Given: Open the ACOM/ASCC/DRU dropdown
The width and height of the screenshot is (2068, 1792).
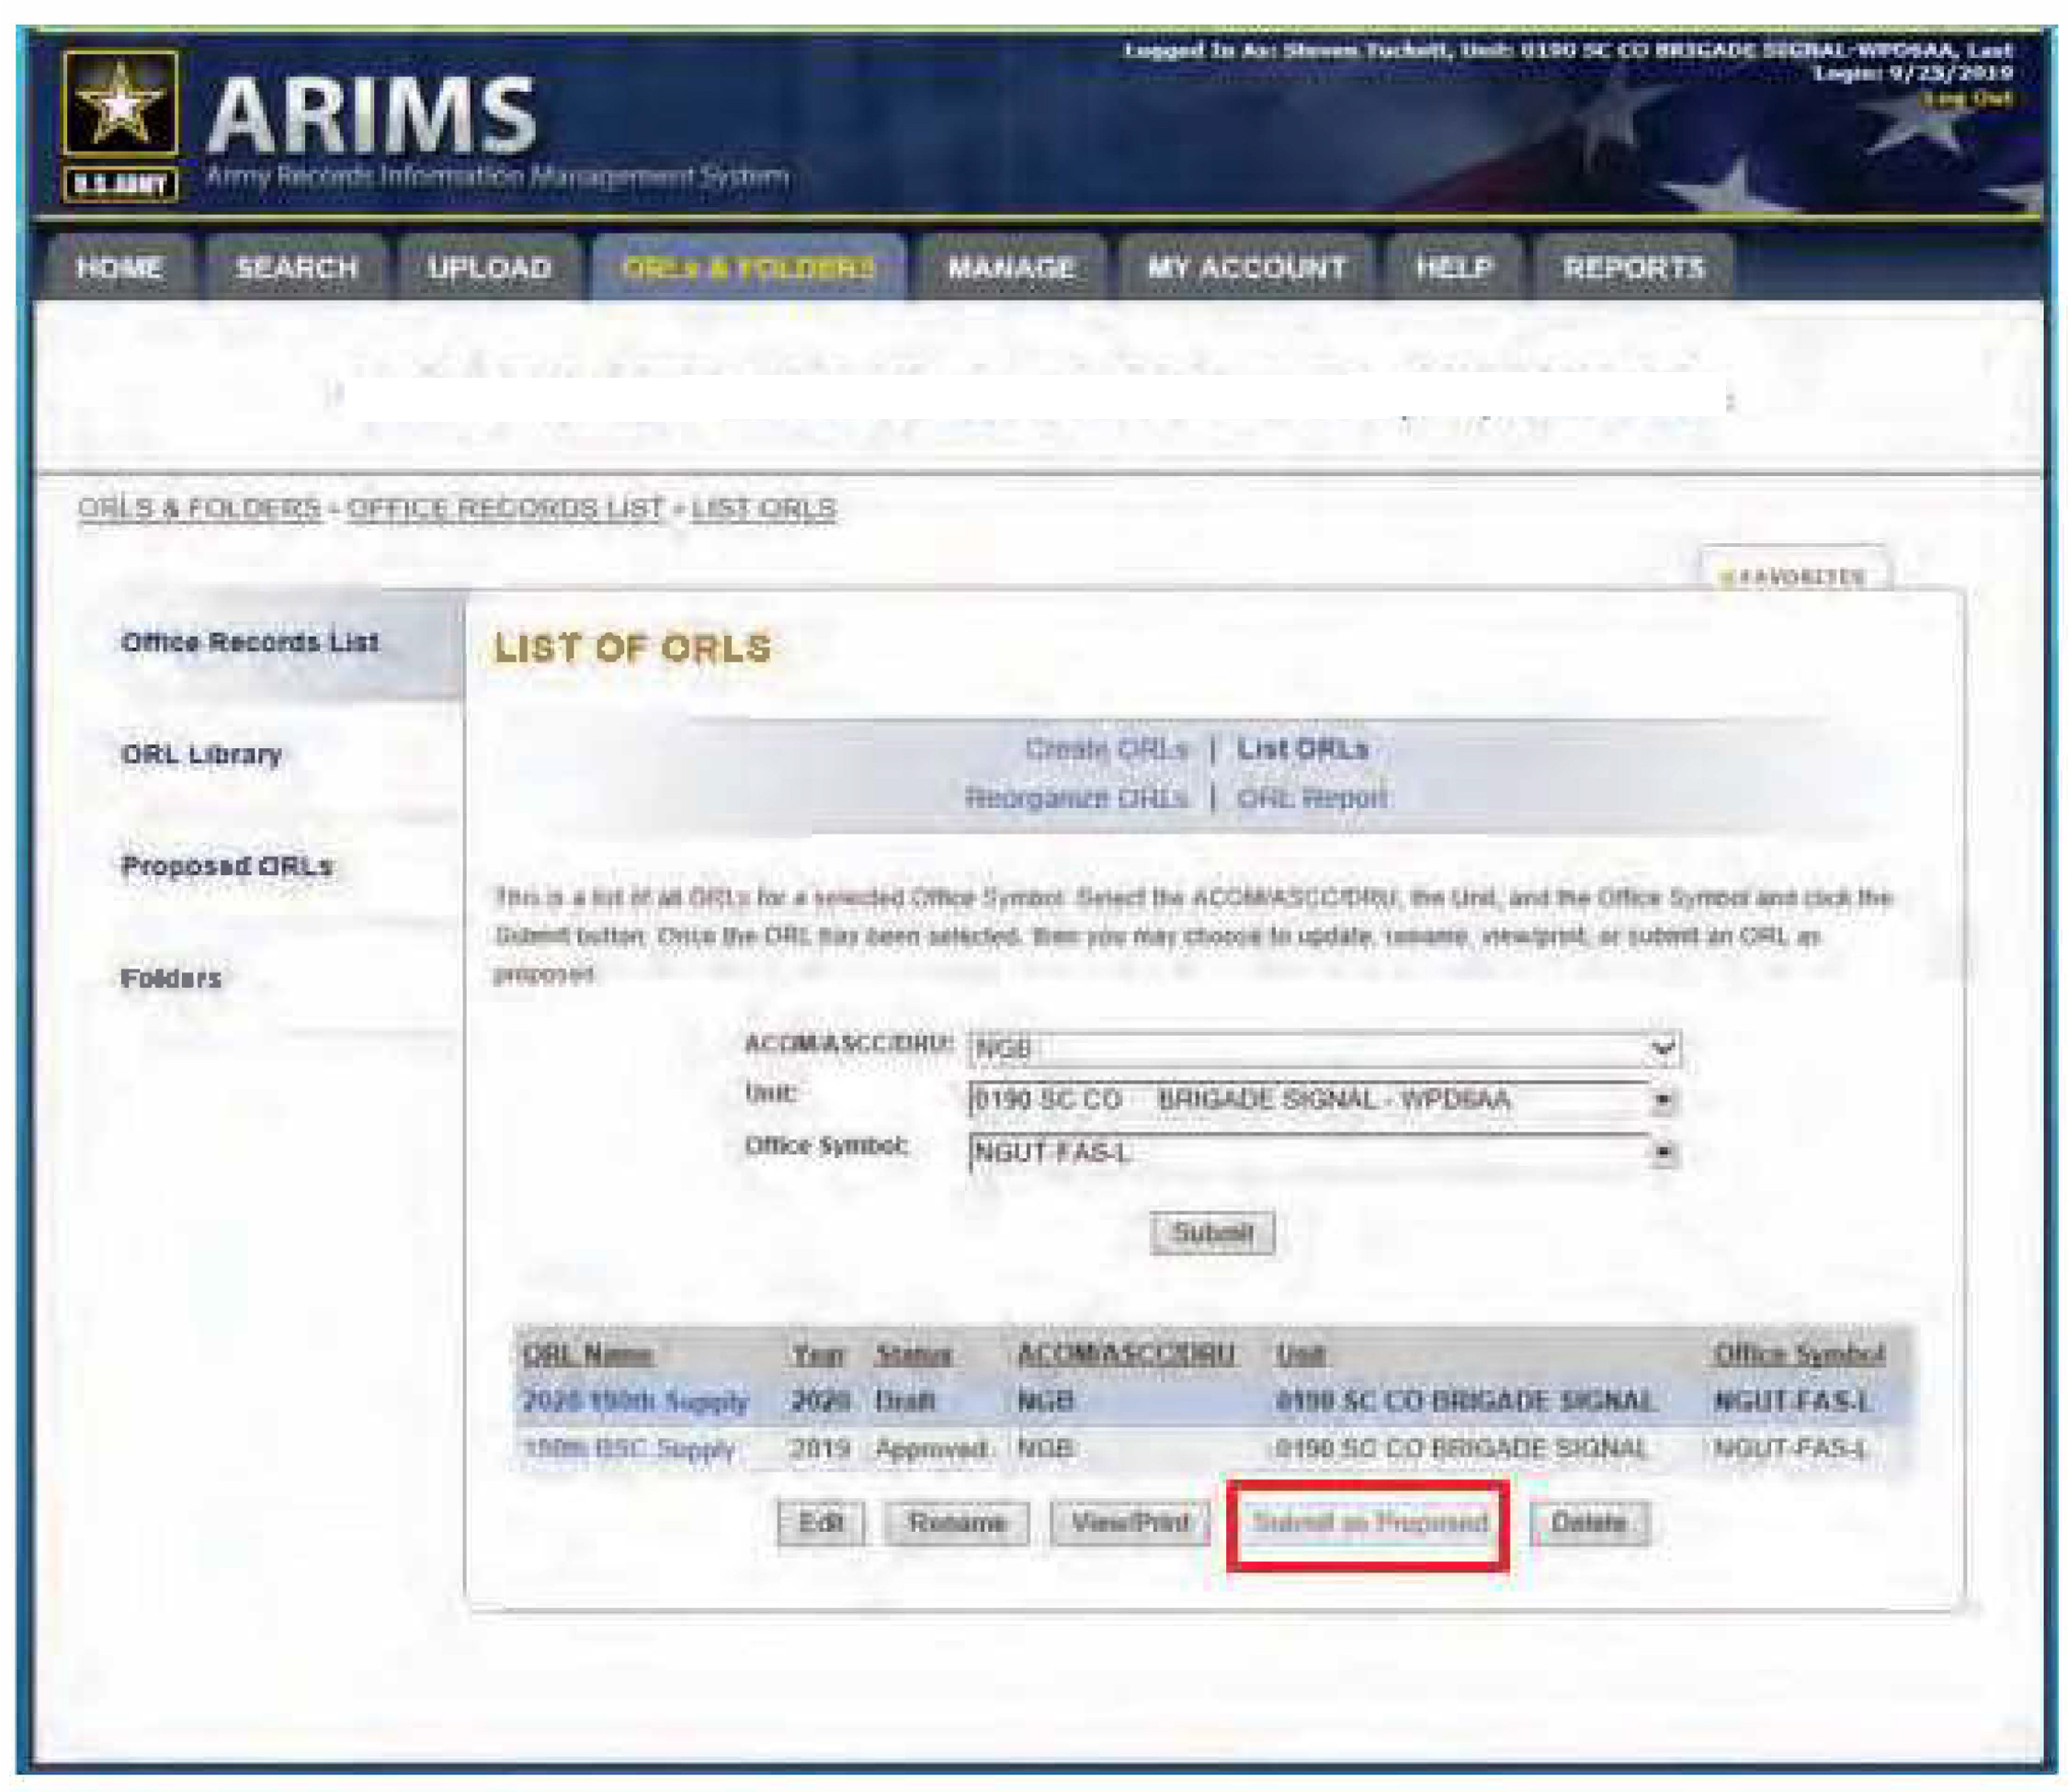Looking at the screenshot, I should (x=1325, y=1049).
